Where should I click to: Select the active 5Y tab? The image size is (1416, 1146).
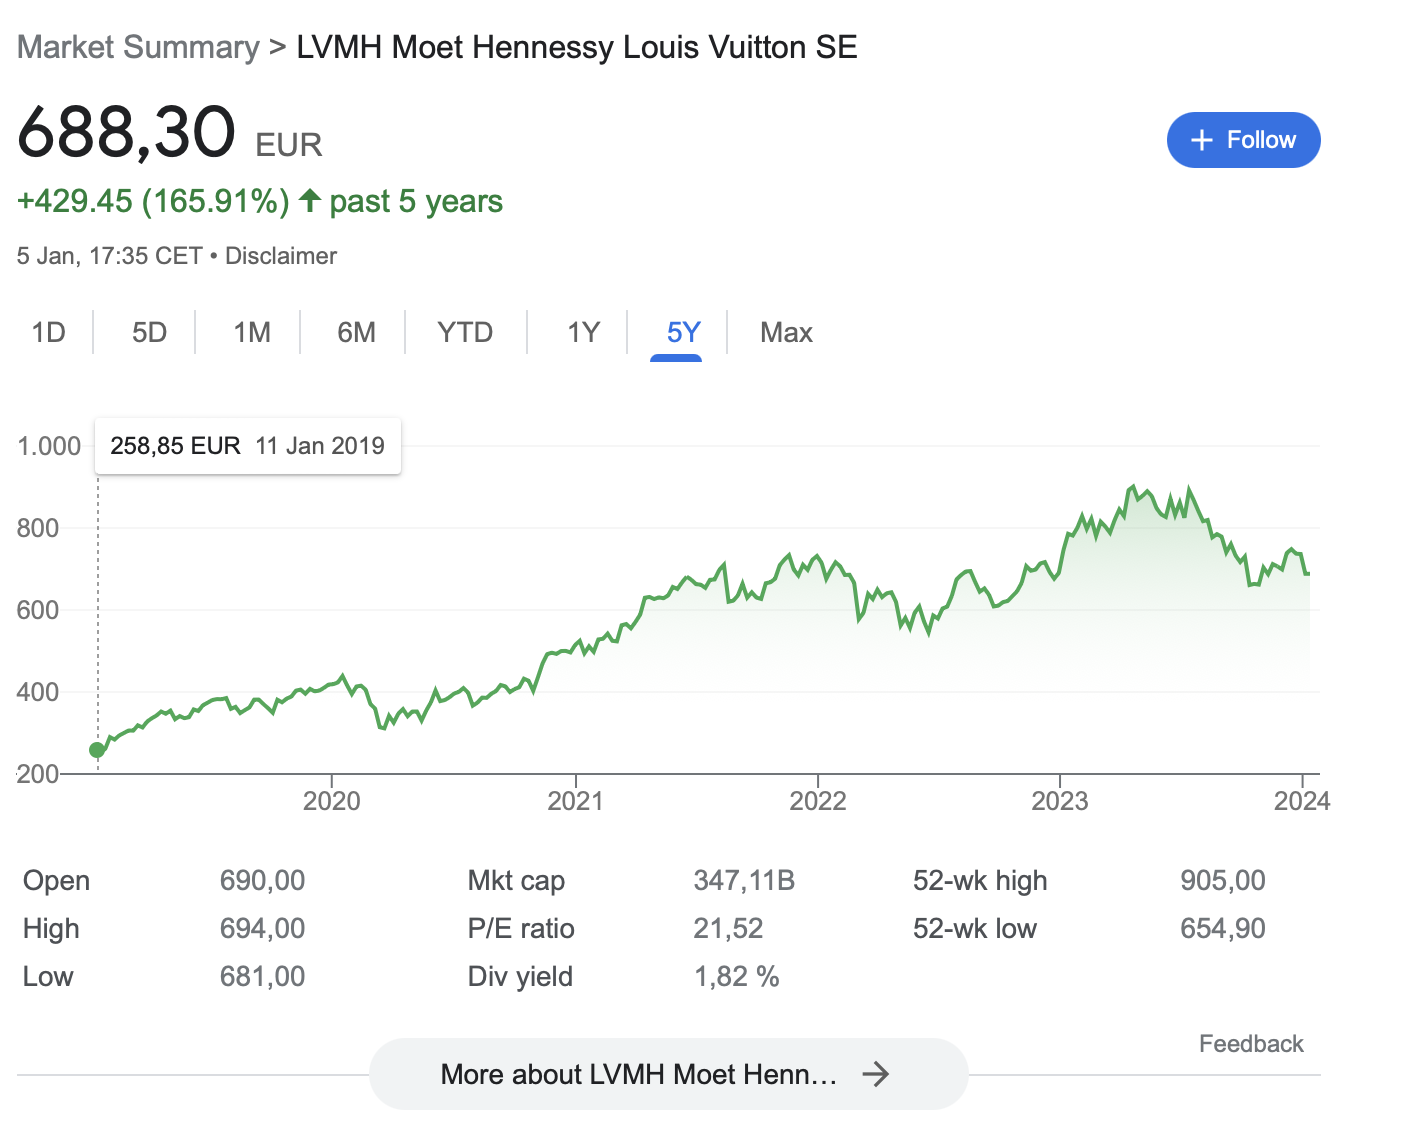683,332
